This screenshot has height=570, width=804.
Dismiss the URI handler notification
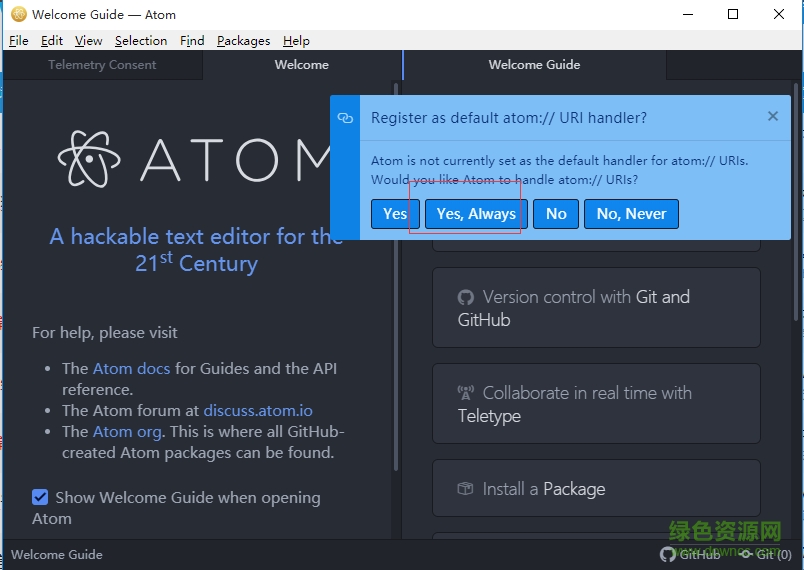pyautogui.click(x=772, y=116)
